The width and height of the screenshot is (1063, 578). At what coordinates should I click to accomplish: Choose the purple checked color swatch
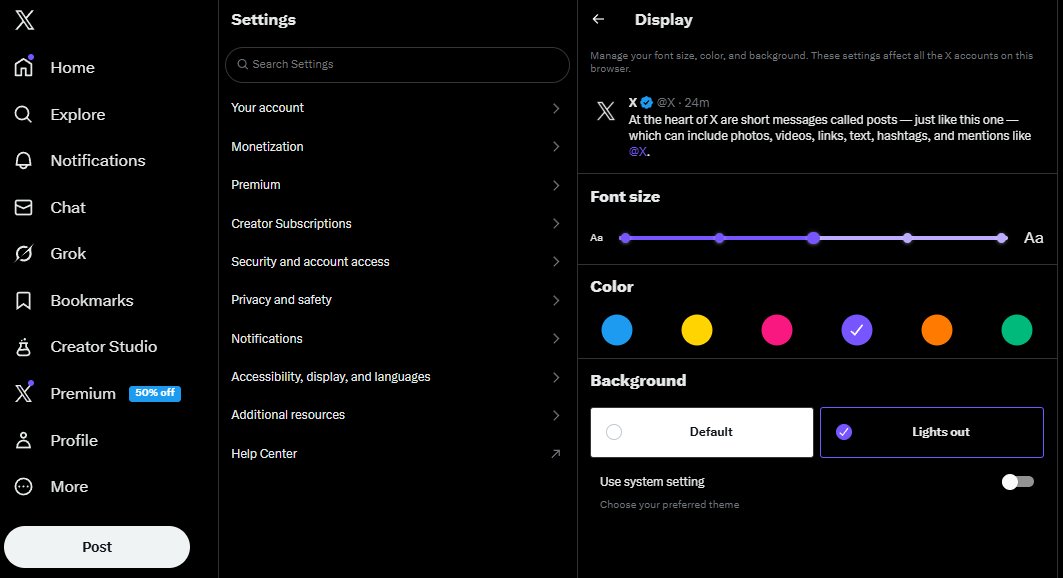tap(857, 330)
